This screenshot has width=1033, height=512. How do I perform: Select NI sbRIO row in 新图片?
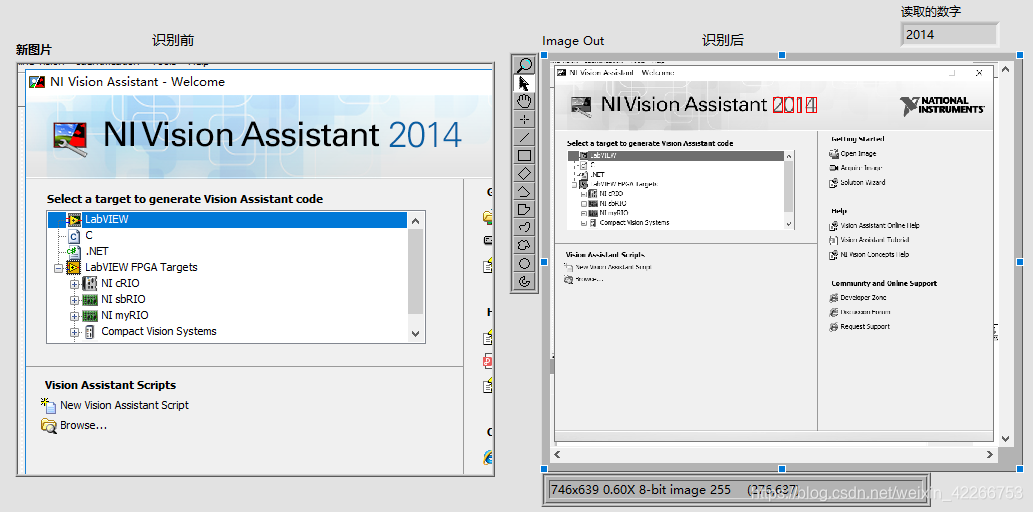pyautogui.click(x=123, y=299)
